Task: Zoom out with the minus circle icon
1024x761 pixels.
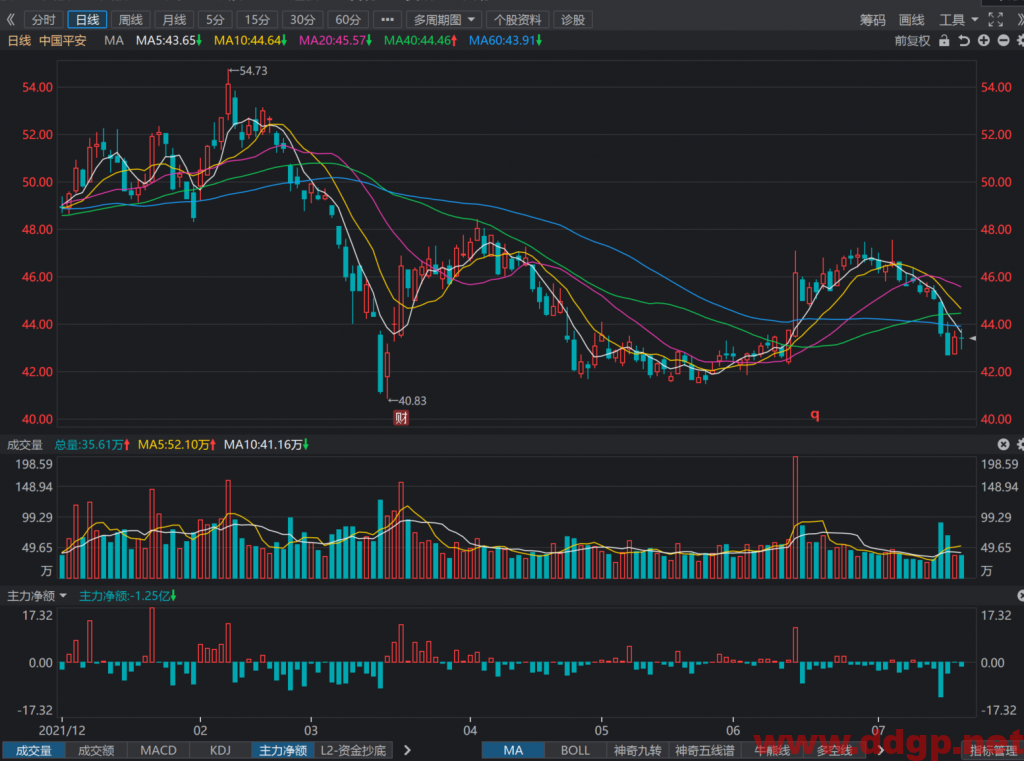Action: pyautogui.click(x=1004, y=40)
